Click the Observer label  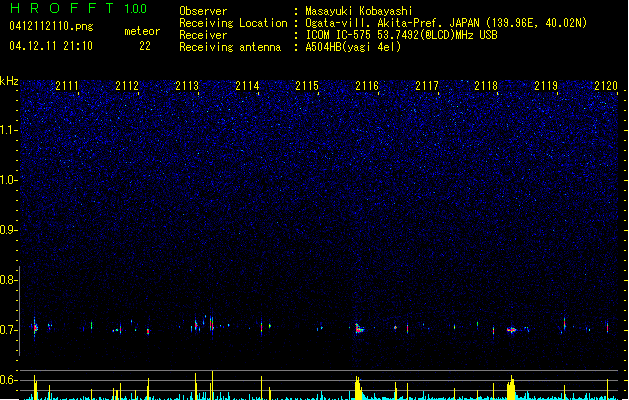pyautogui.click(x=203, y=11)
